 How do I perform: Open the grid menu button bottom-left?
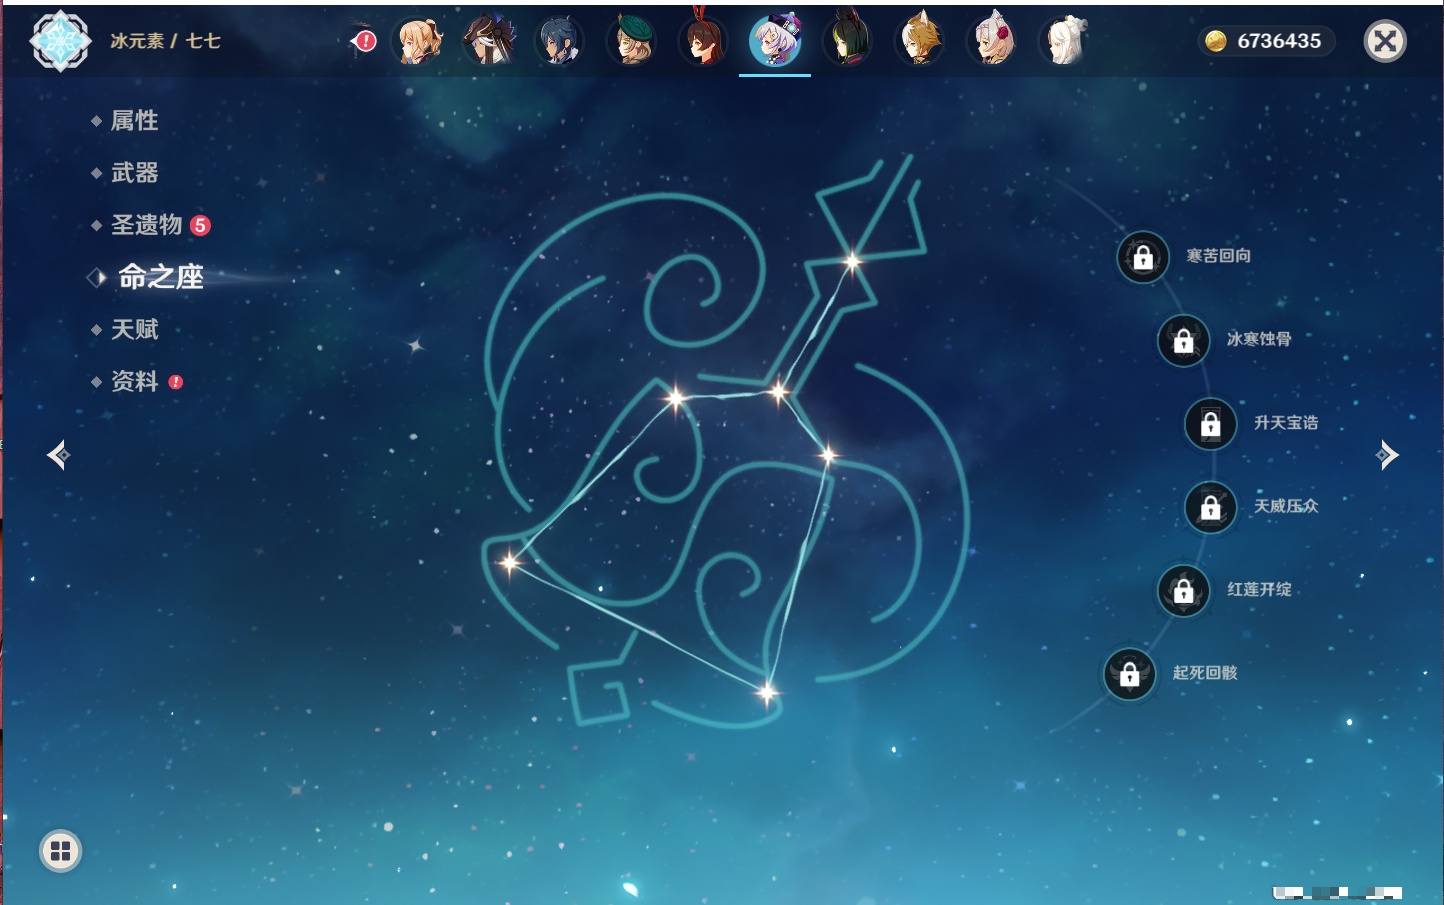click(60, 851)
